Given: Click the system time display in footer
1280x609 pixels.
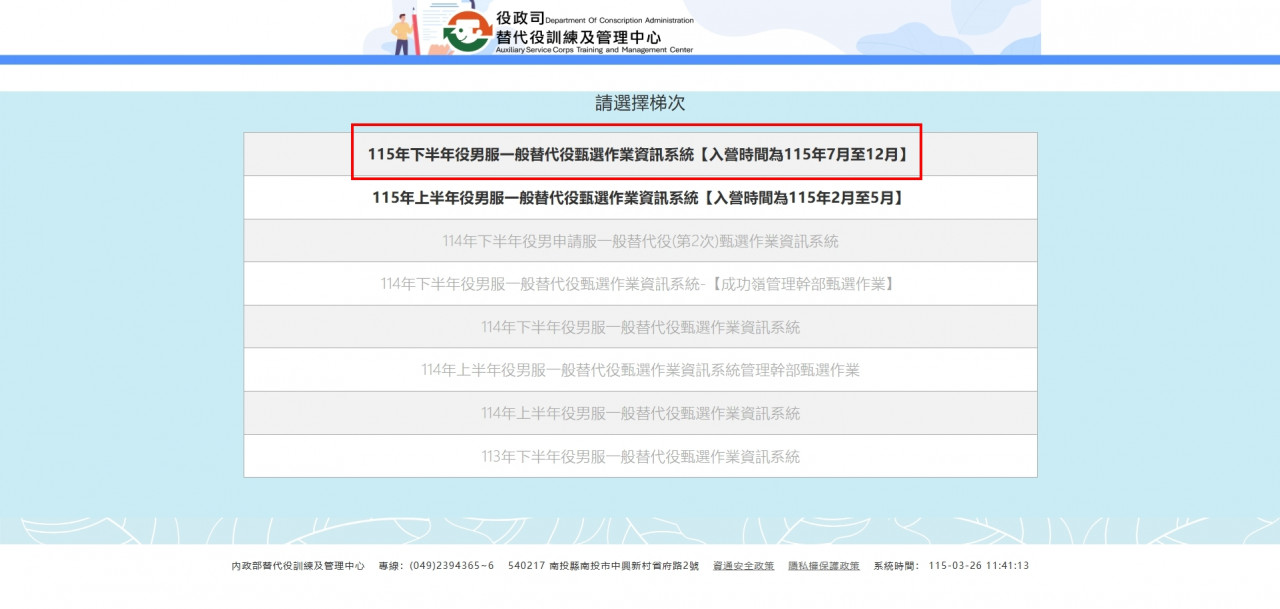Looking at the screenshot, I should (x=951, y=566).
